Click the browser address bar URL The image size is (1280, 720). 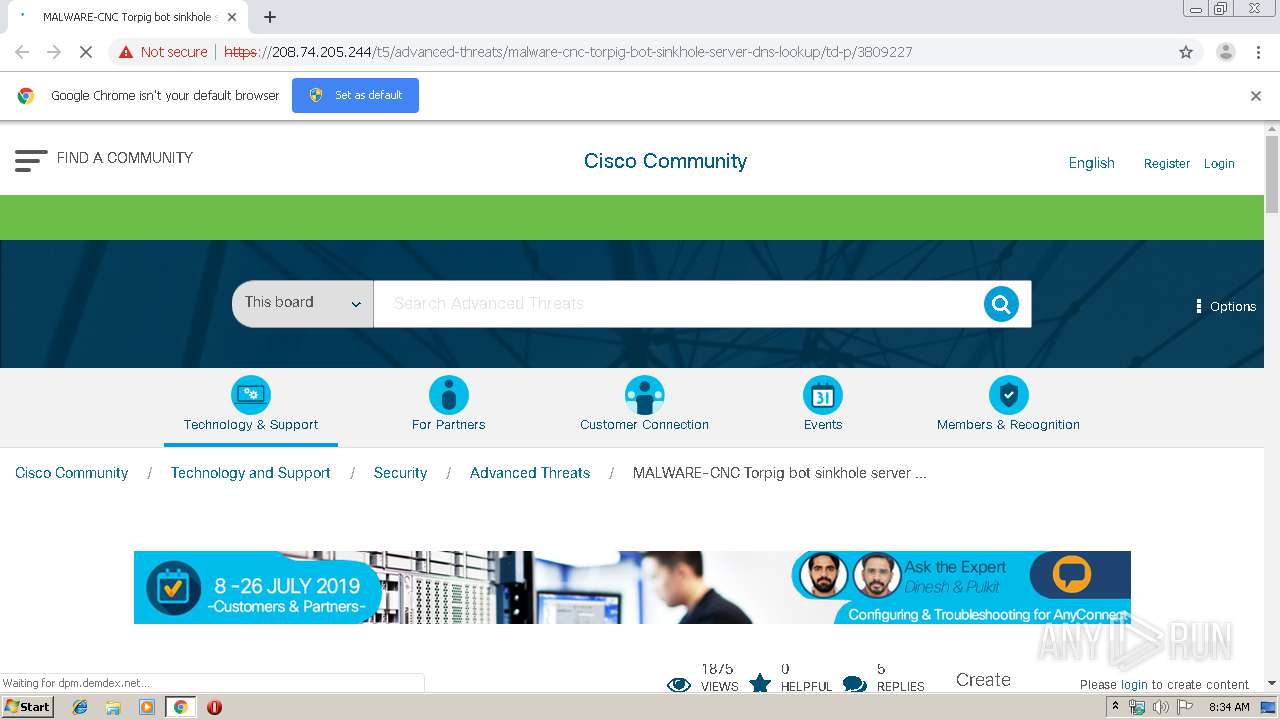(x=568, y=52)
